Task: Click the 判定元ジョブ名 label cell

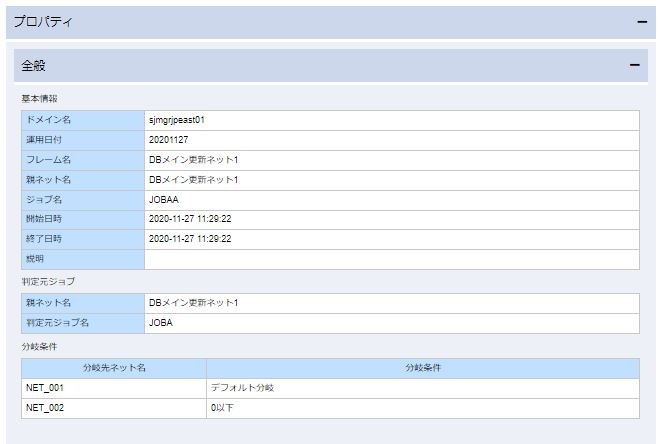Action: tap(83, 323)
